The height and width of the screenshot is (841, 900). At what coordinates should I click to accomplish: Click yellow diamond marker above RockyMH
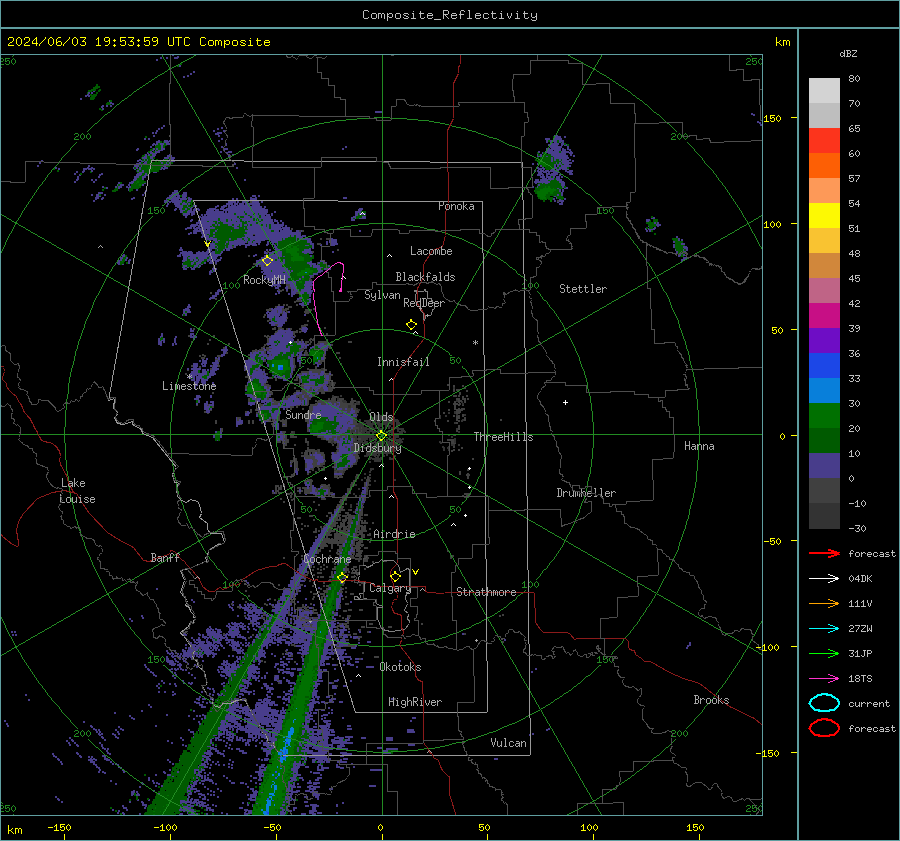point(267,261)
